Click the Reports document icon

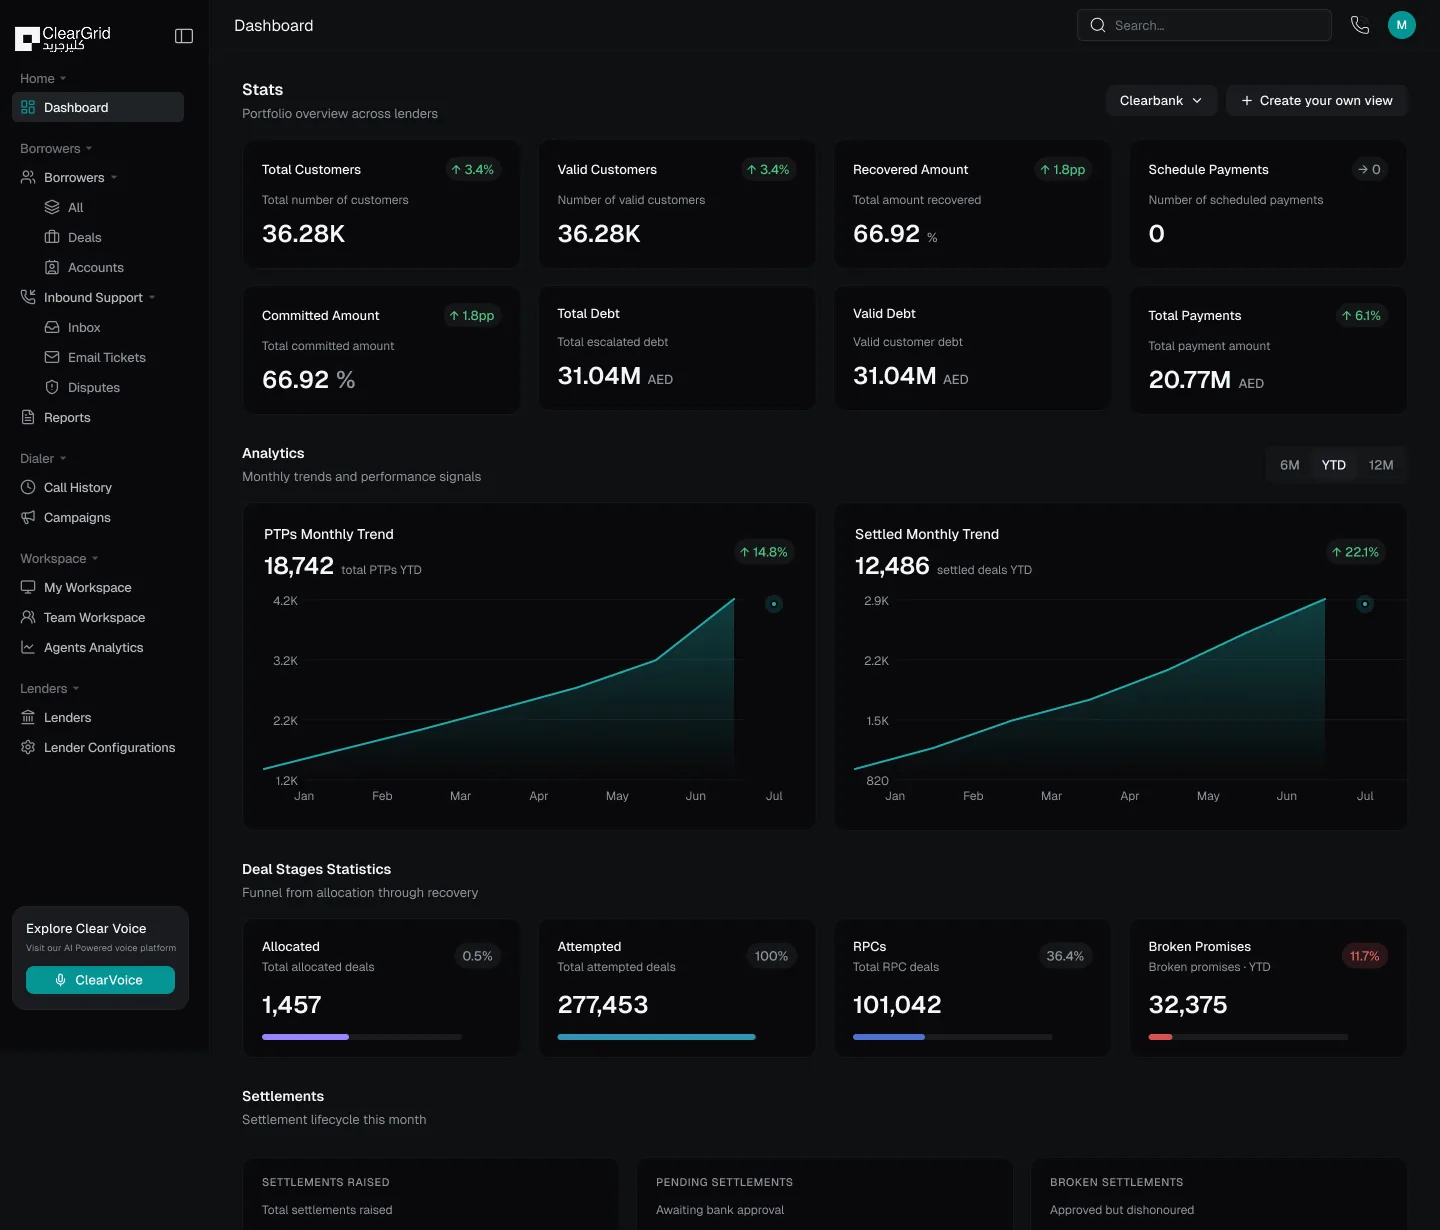[x=28, y=417]
